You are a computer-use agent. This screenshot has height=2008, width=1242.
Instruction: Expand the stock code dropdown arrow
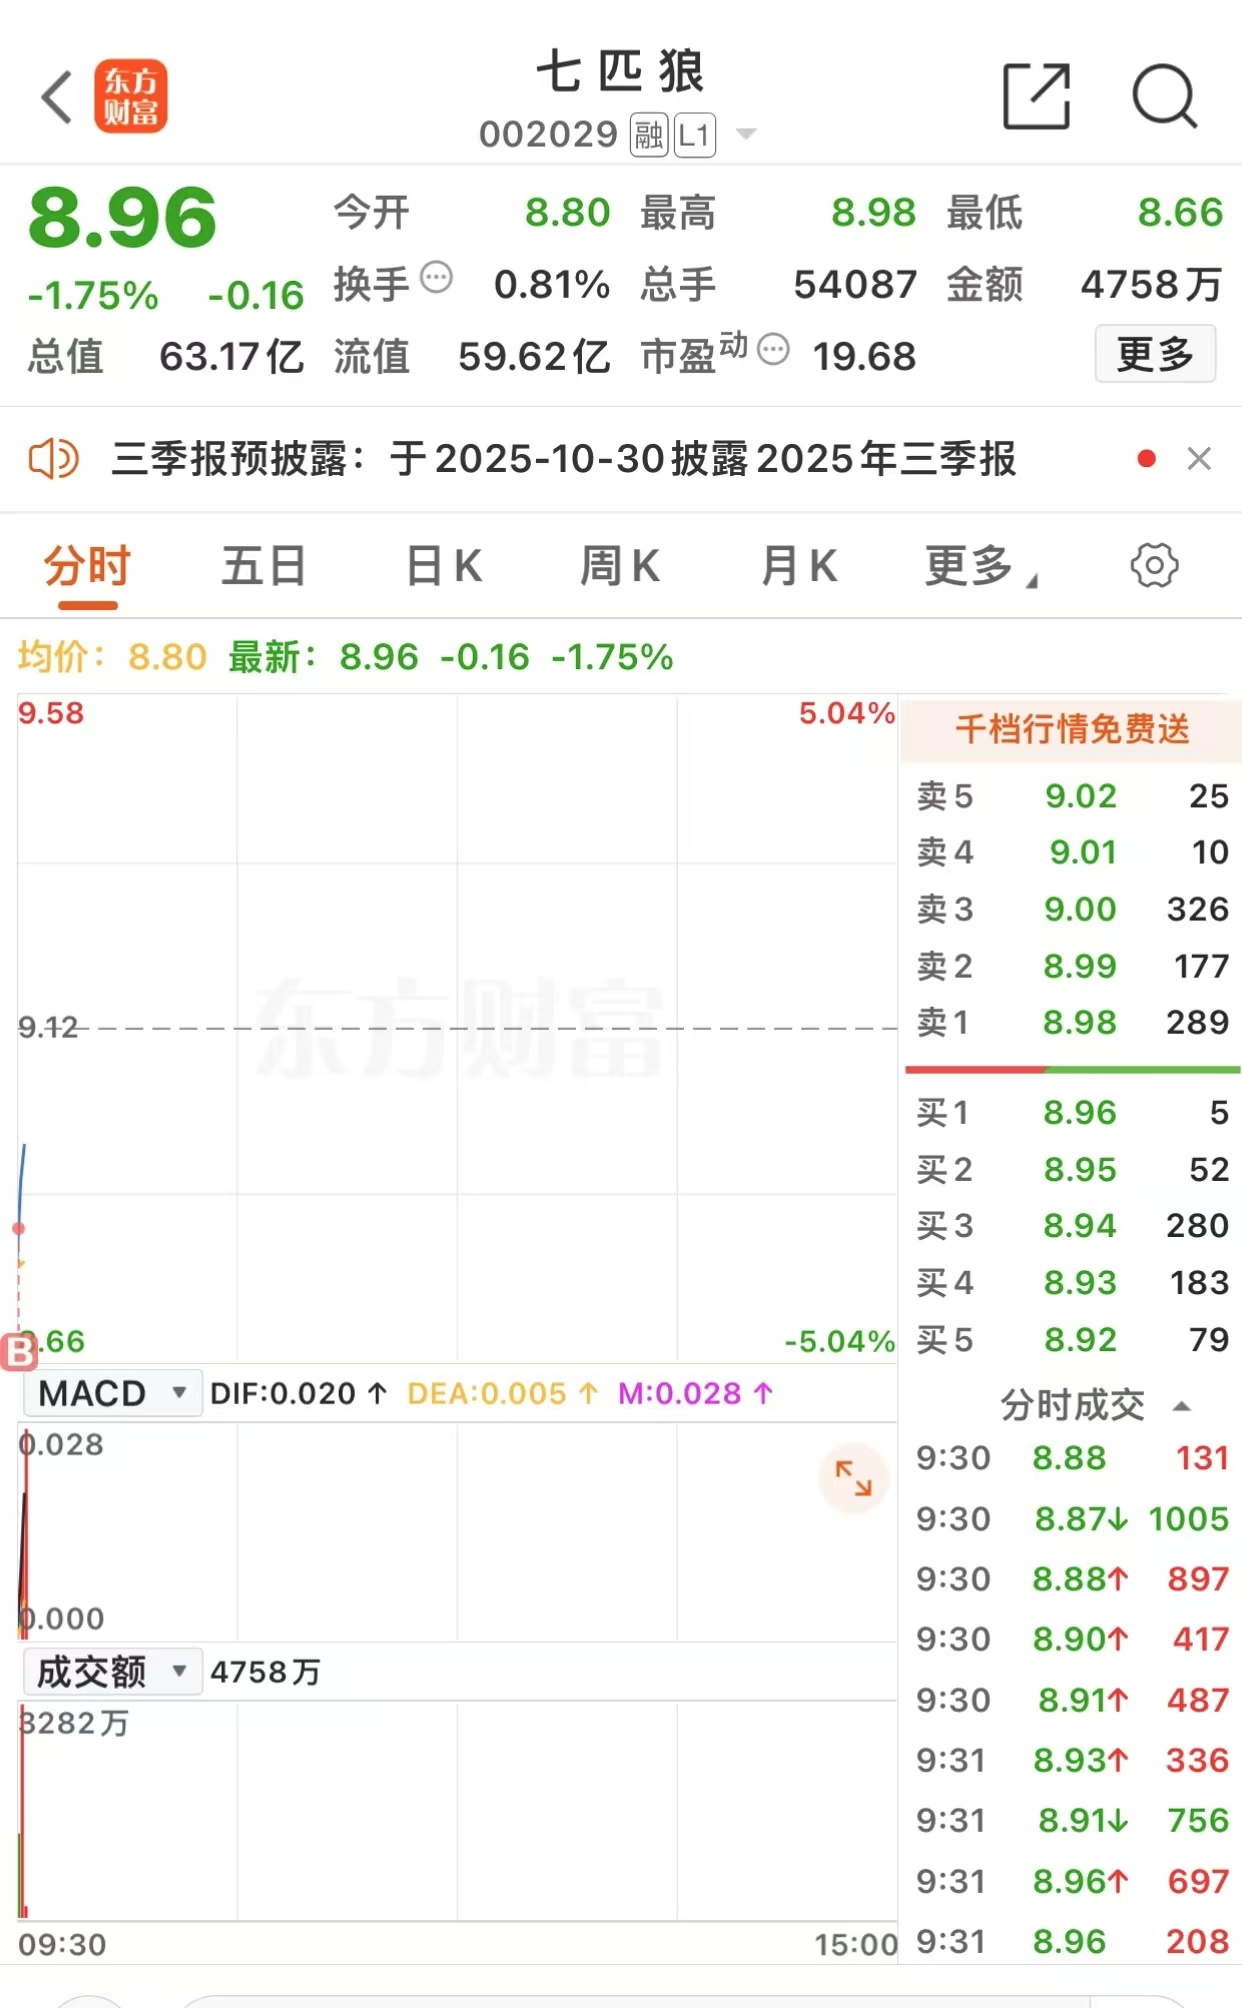[746, 133]
